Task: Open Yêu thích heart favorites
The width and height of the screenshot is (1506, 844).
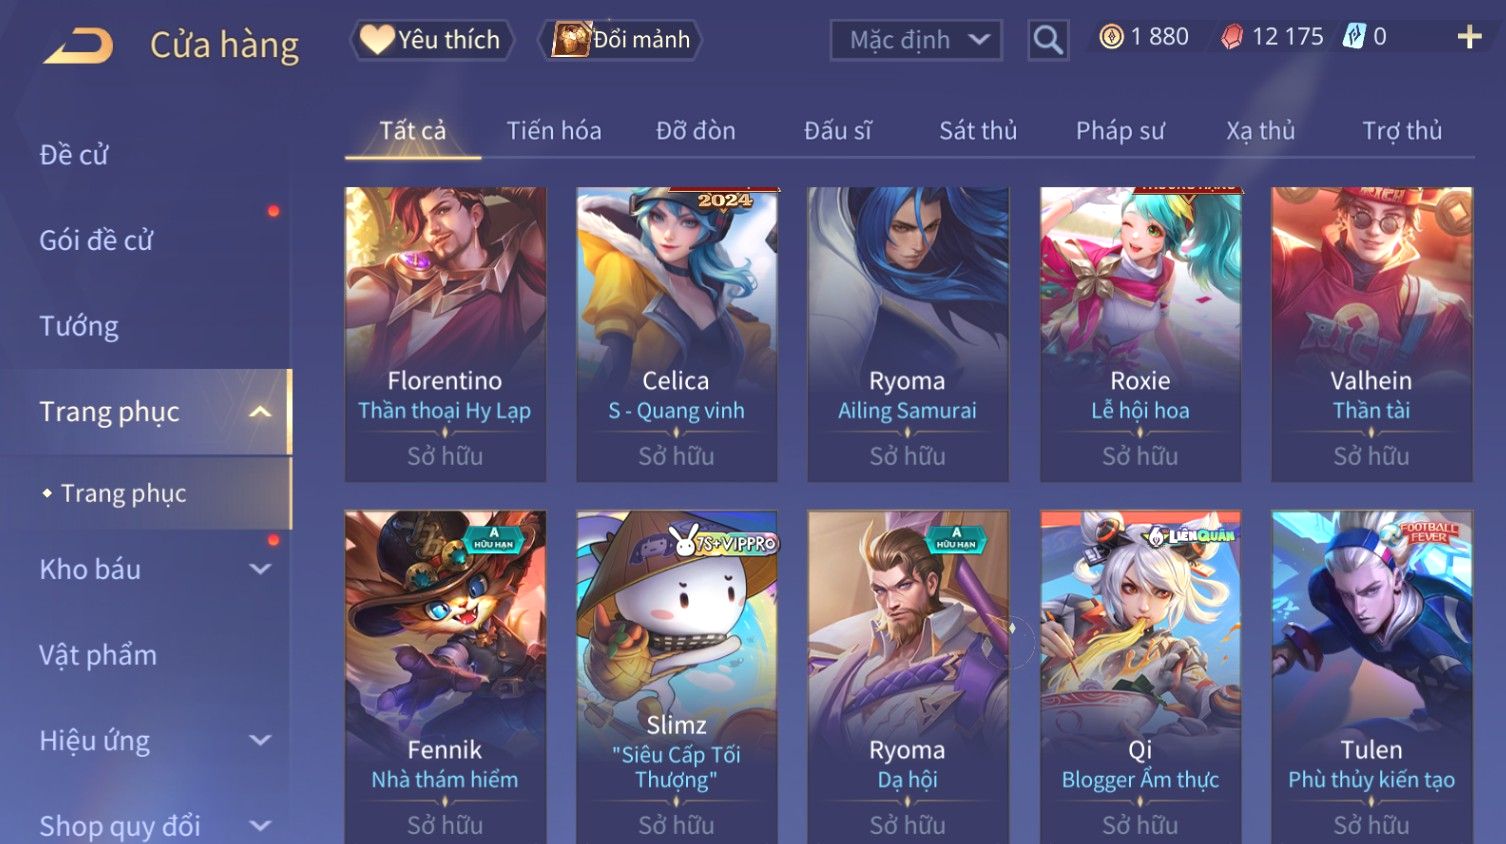Action: click(x=431, y=40)
